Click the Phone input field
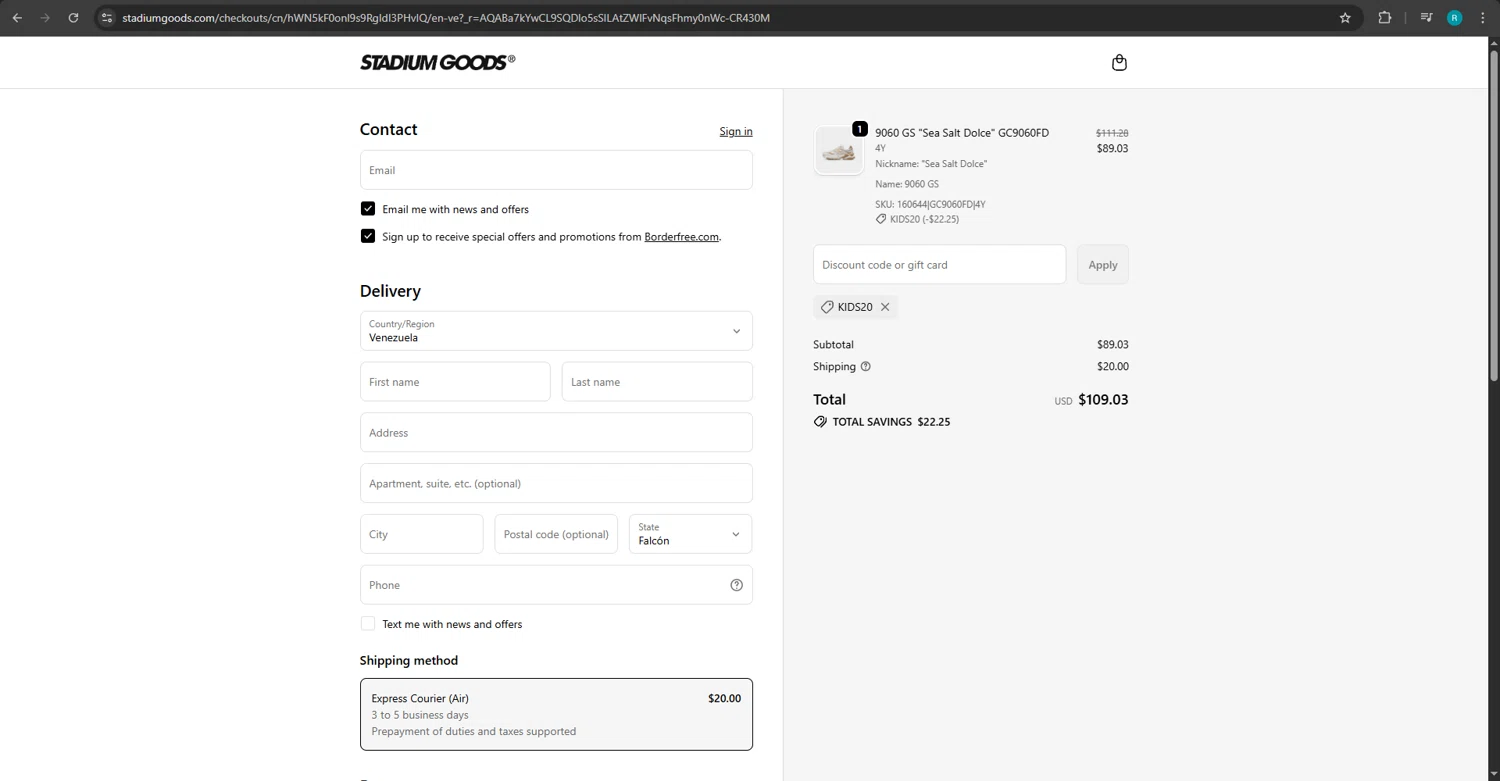The image size is (1500, 781). click(x=556, y=585)
